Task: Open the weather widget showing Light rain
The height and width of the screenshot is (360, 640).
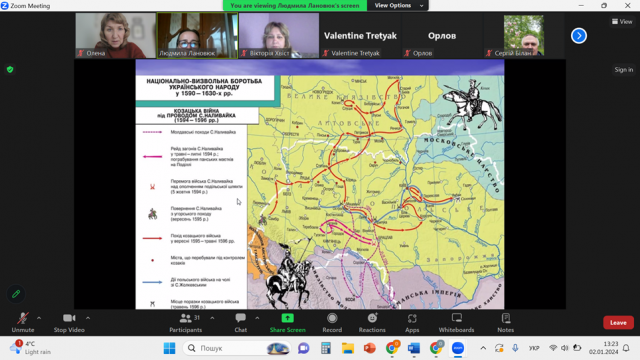Action: pyautogui.click(x=31, y=348)
